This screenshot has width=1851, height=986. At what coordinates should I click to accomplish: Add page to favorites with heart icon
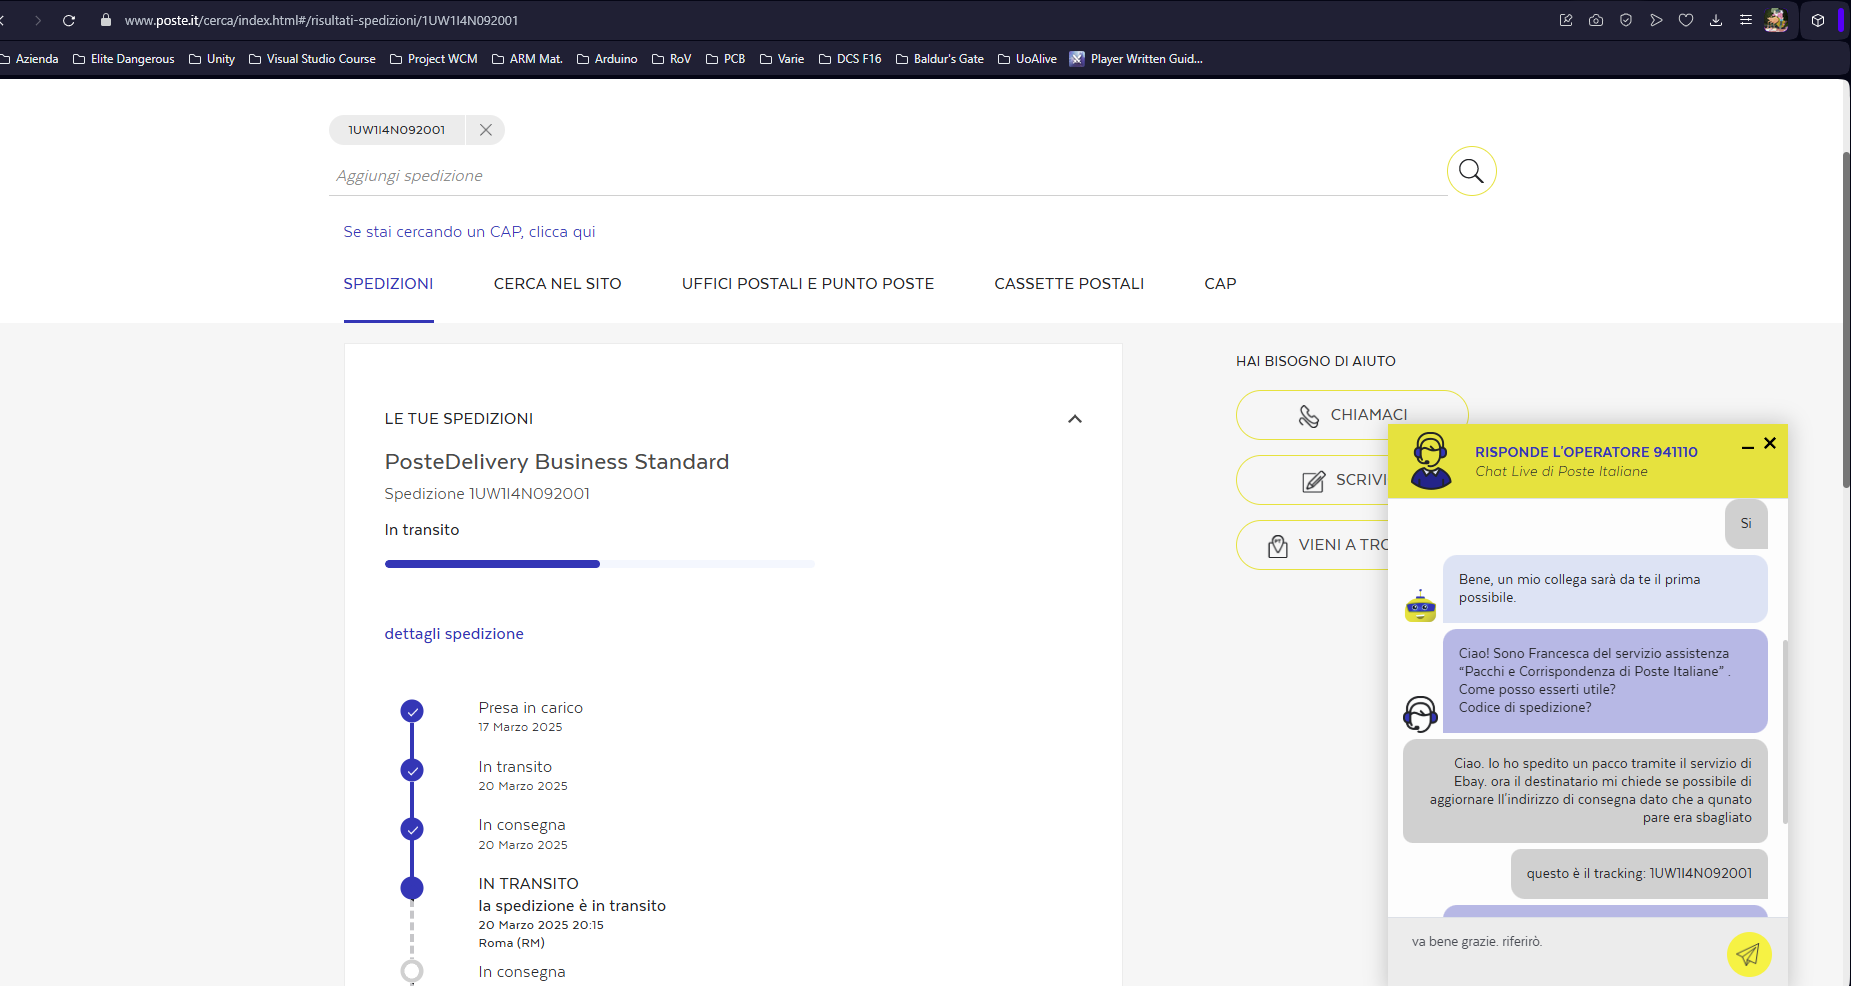pyautogui.click(x=1686, y=20)
